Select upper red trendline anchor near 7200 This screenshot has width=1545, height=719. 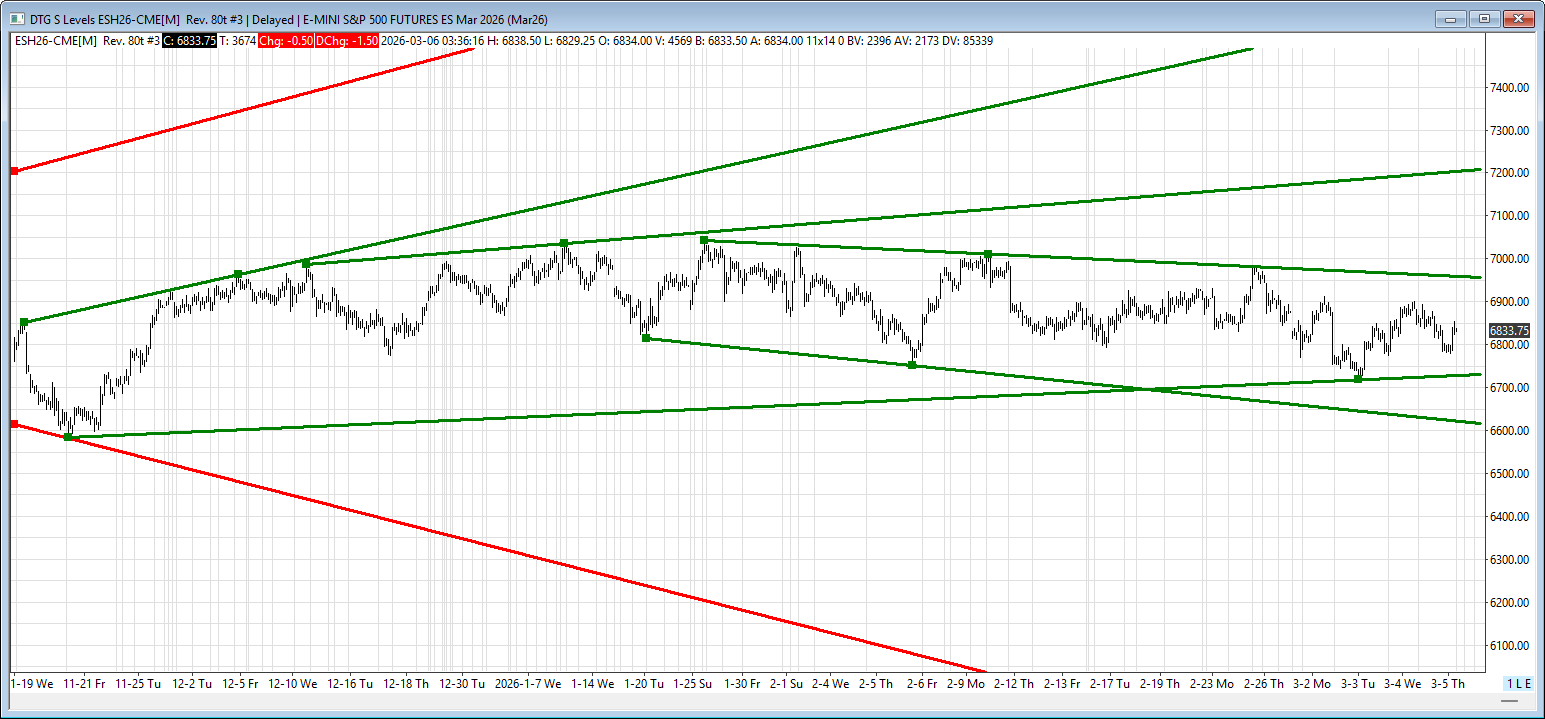click(x=14, y=171)
